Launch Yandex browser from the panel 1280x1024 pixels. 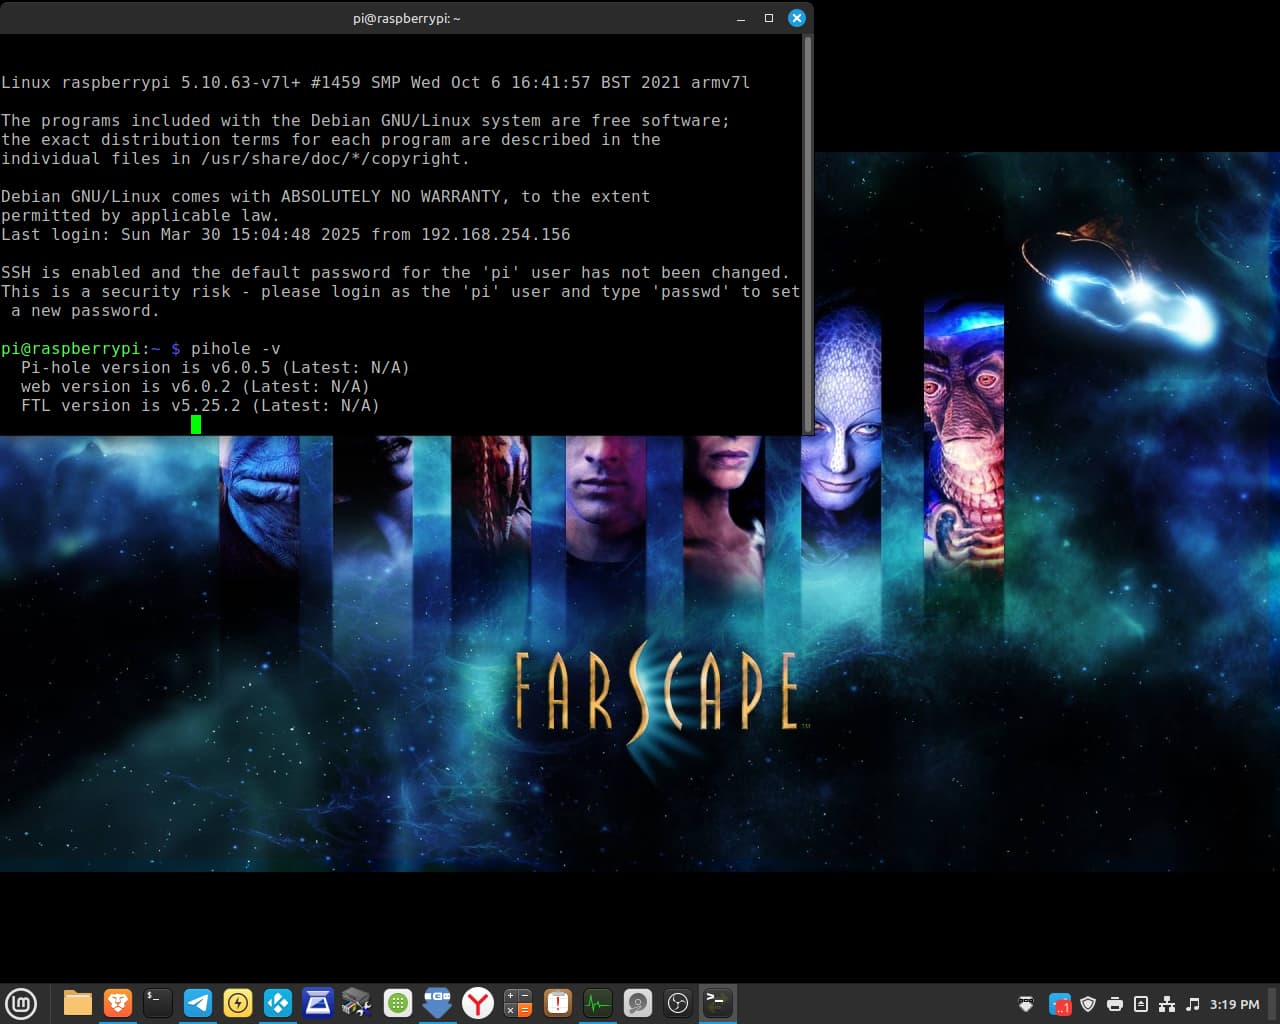[x=478, y=1003]
